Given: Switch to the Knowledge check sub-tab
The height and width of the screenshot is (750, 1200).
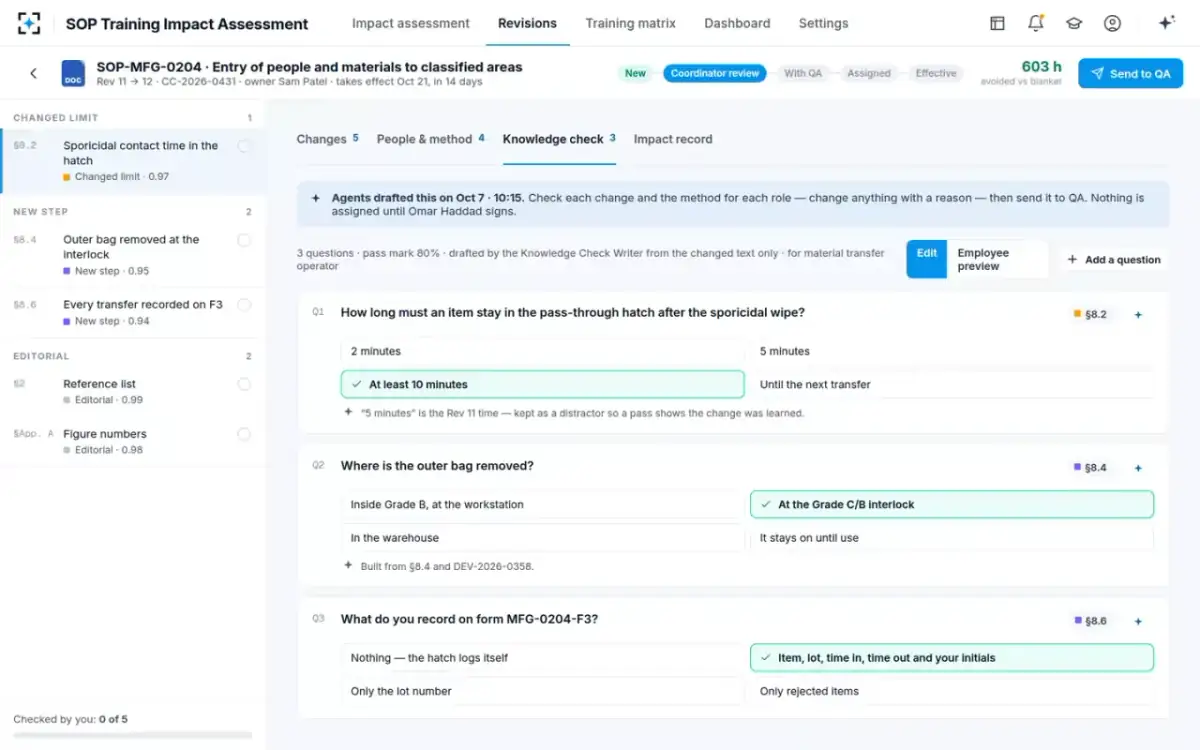Looking at the screenshot, I should (559, 139).
